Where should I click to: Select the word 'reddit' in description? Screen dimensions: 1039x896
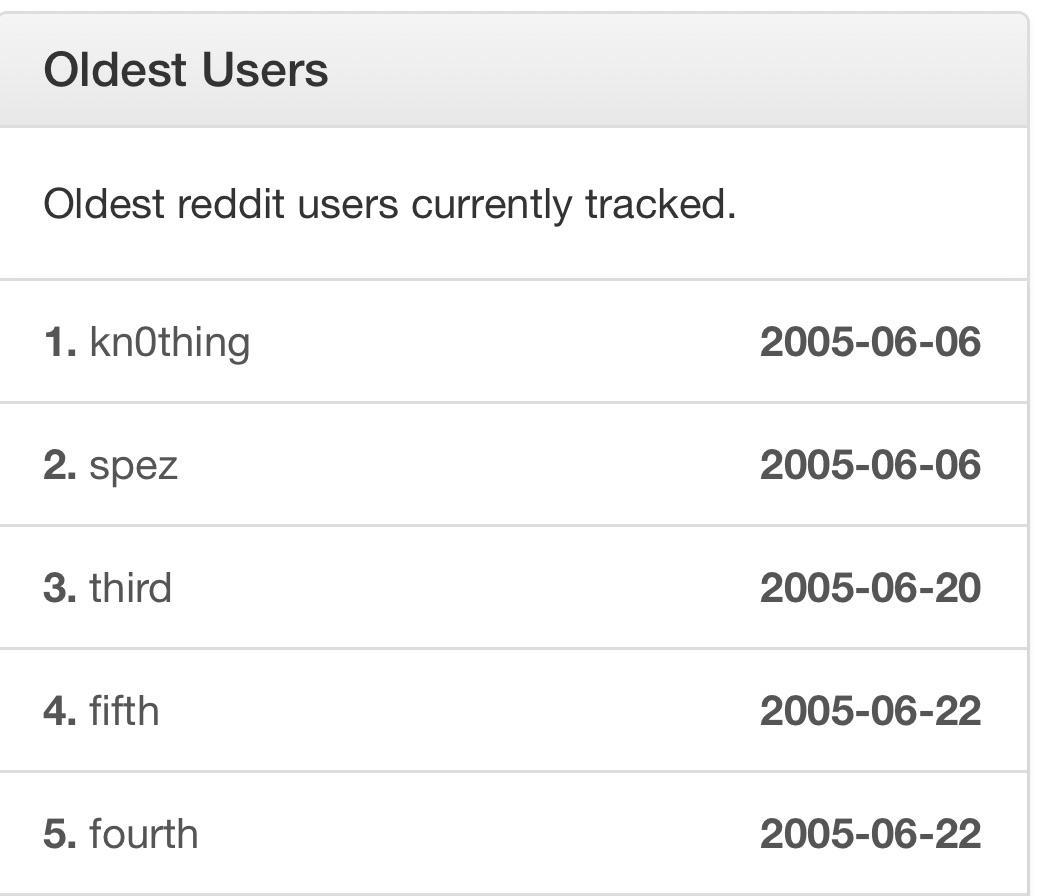231,203
